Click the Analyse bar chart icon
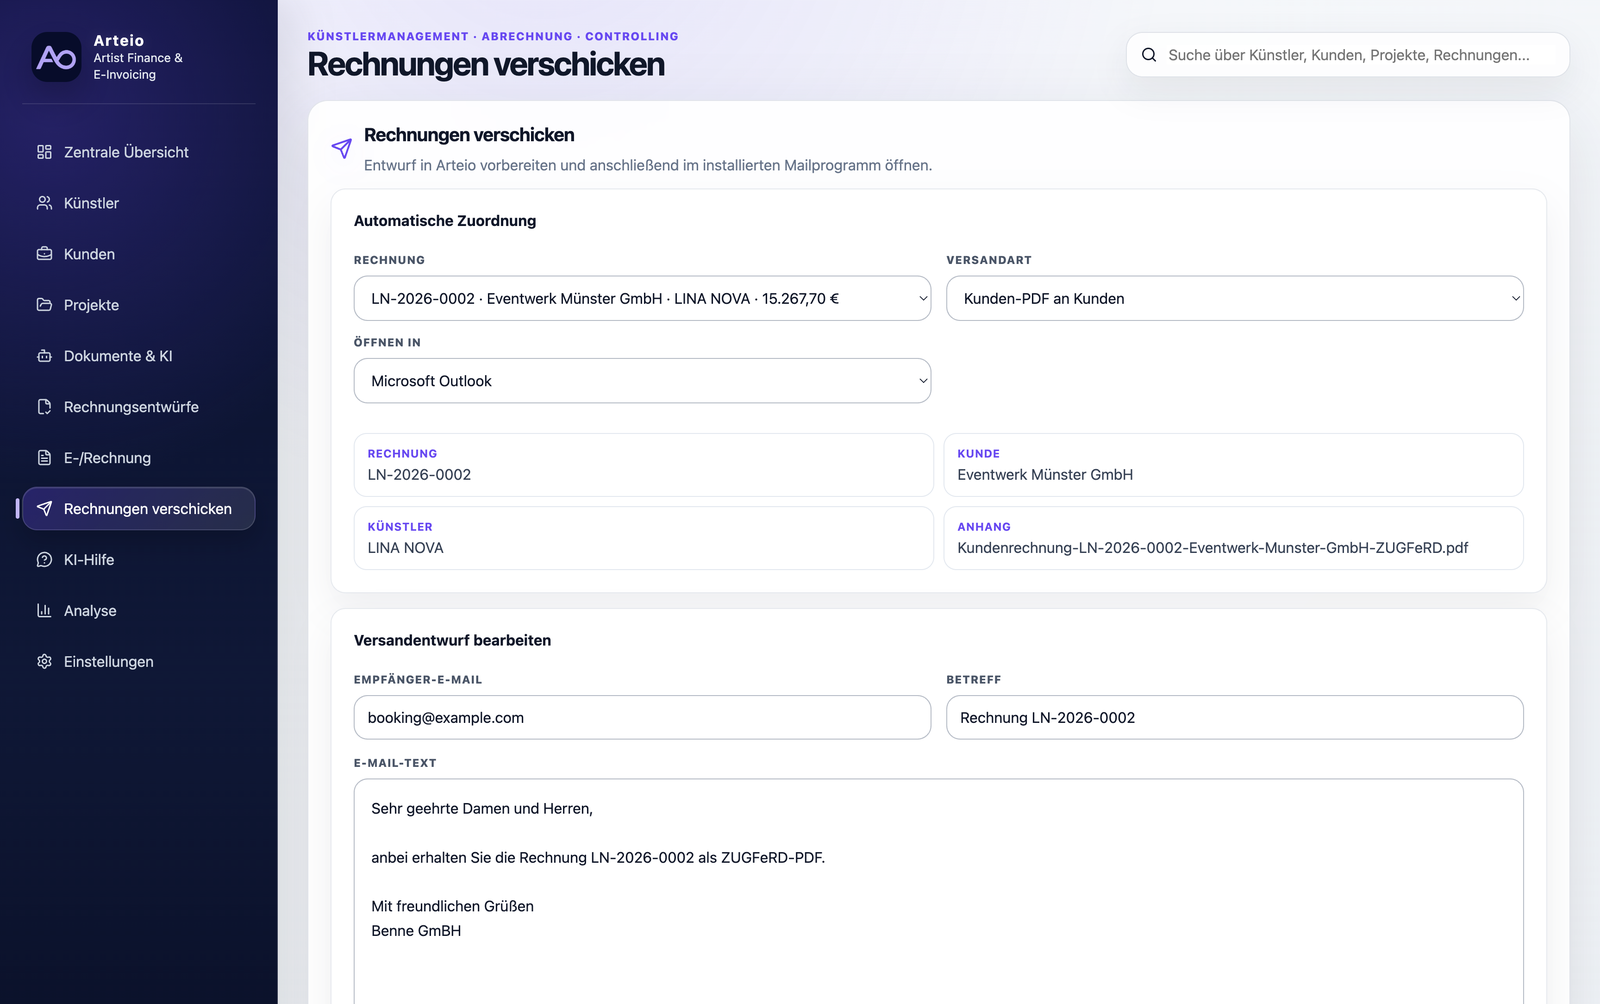 (44, 611)
